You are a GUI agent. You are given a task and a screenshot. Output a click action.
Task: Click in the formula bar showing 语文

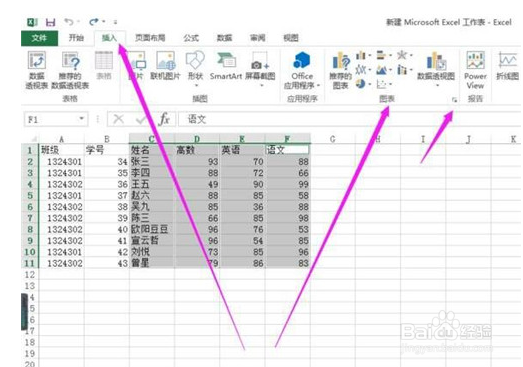click(349, 119)
